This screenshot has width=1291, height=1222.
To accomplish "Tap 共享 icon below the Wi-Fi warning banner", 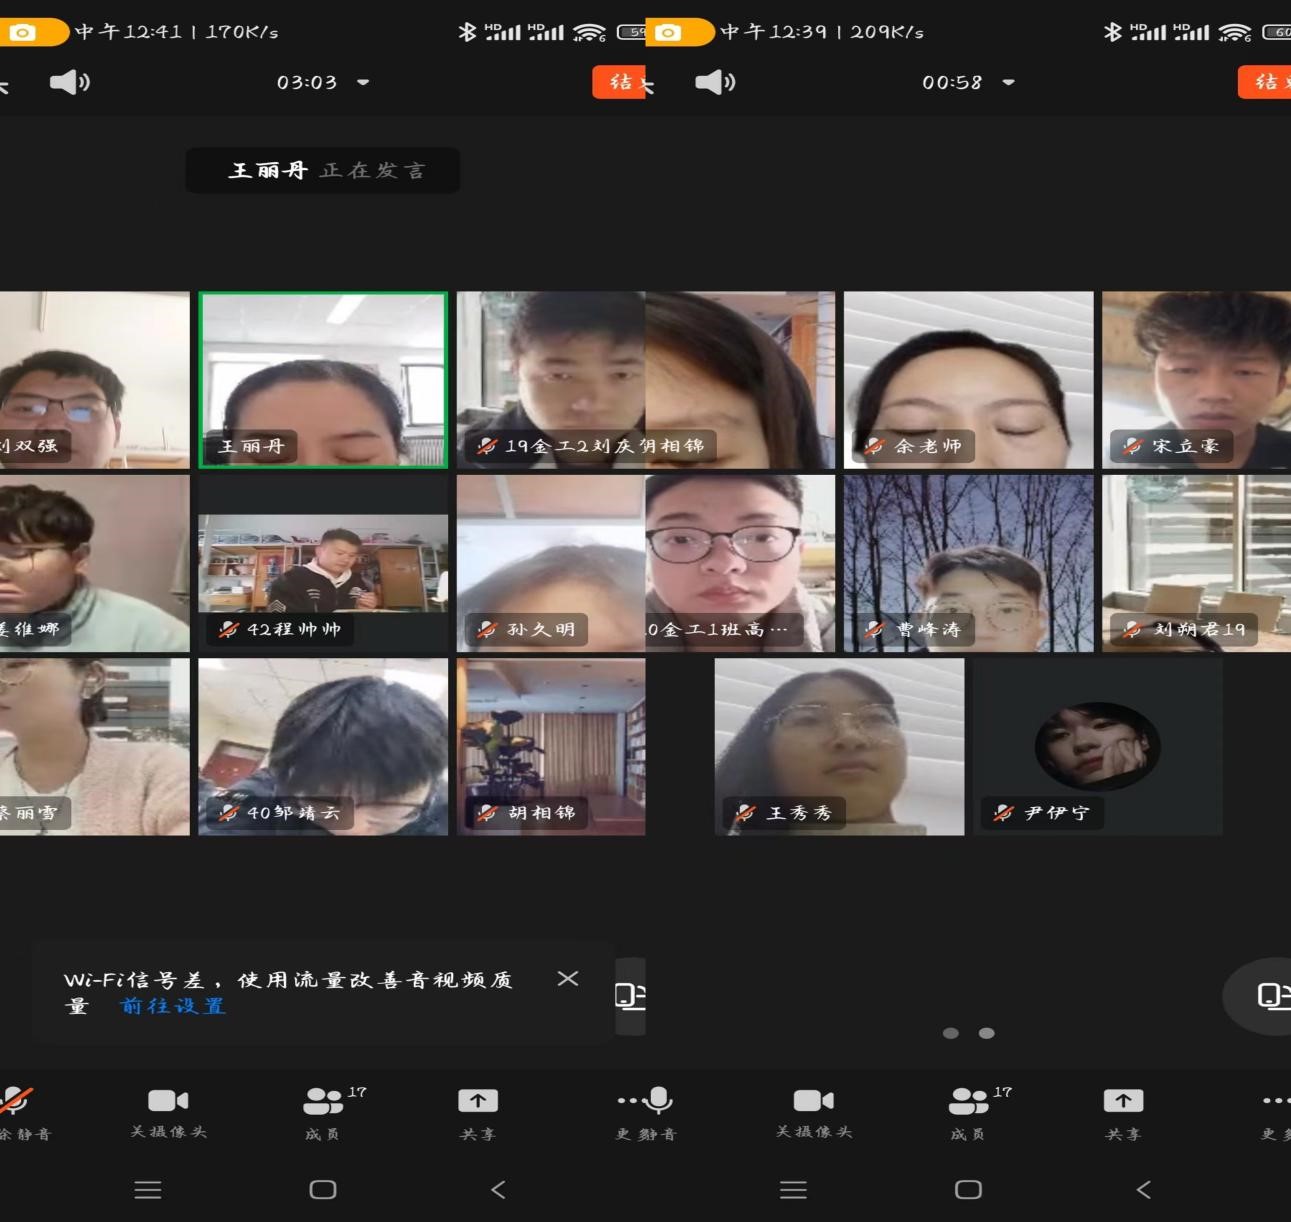I will (x=478, y=1112).
